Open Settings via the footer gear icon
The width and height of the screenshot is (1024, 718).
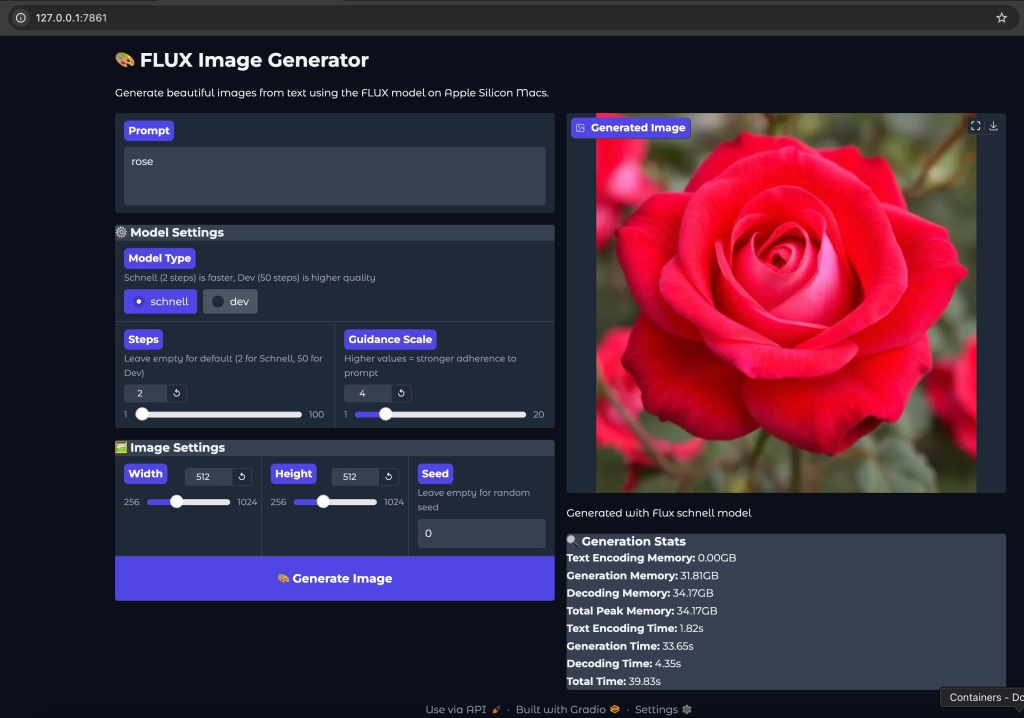coord(685,709)
